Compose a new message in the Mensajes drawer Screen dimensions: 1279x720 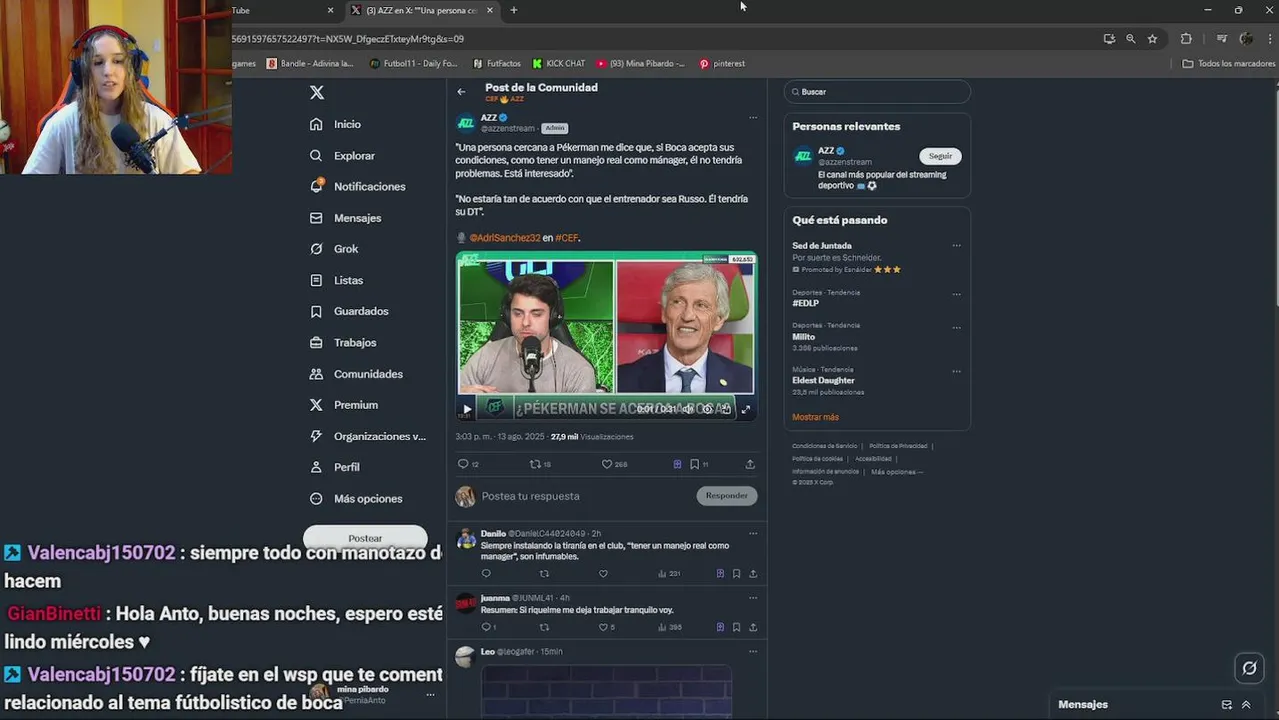click(x=1227, y=705)
